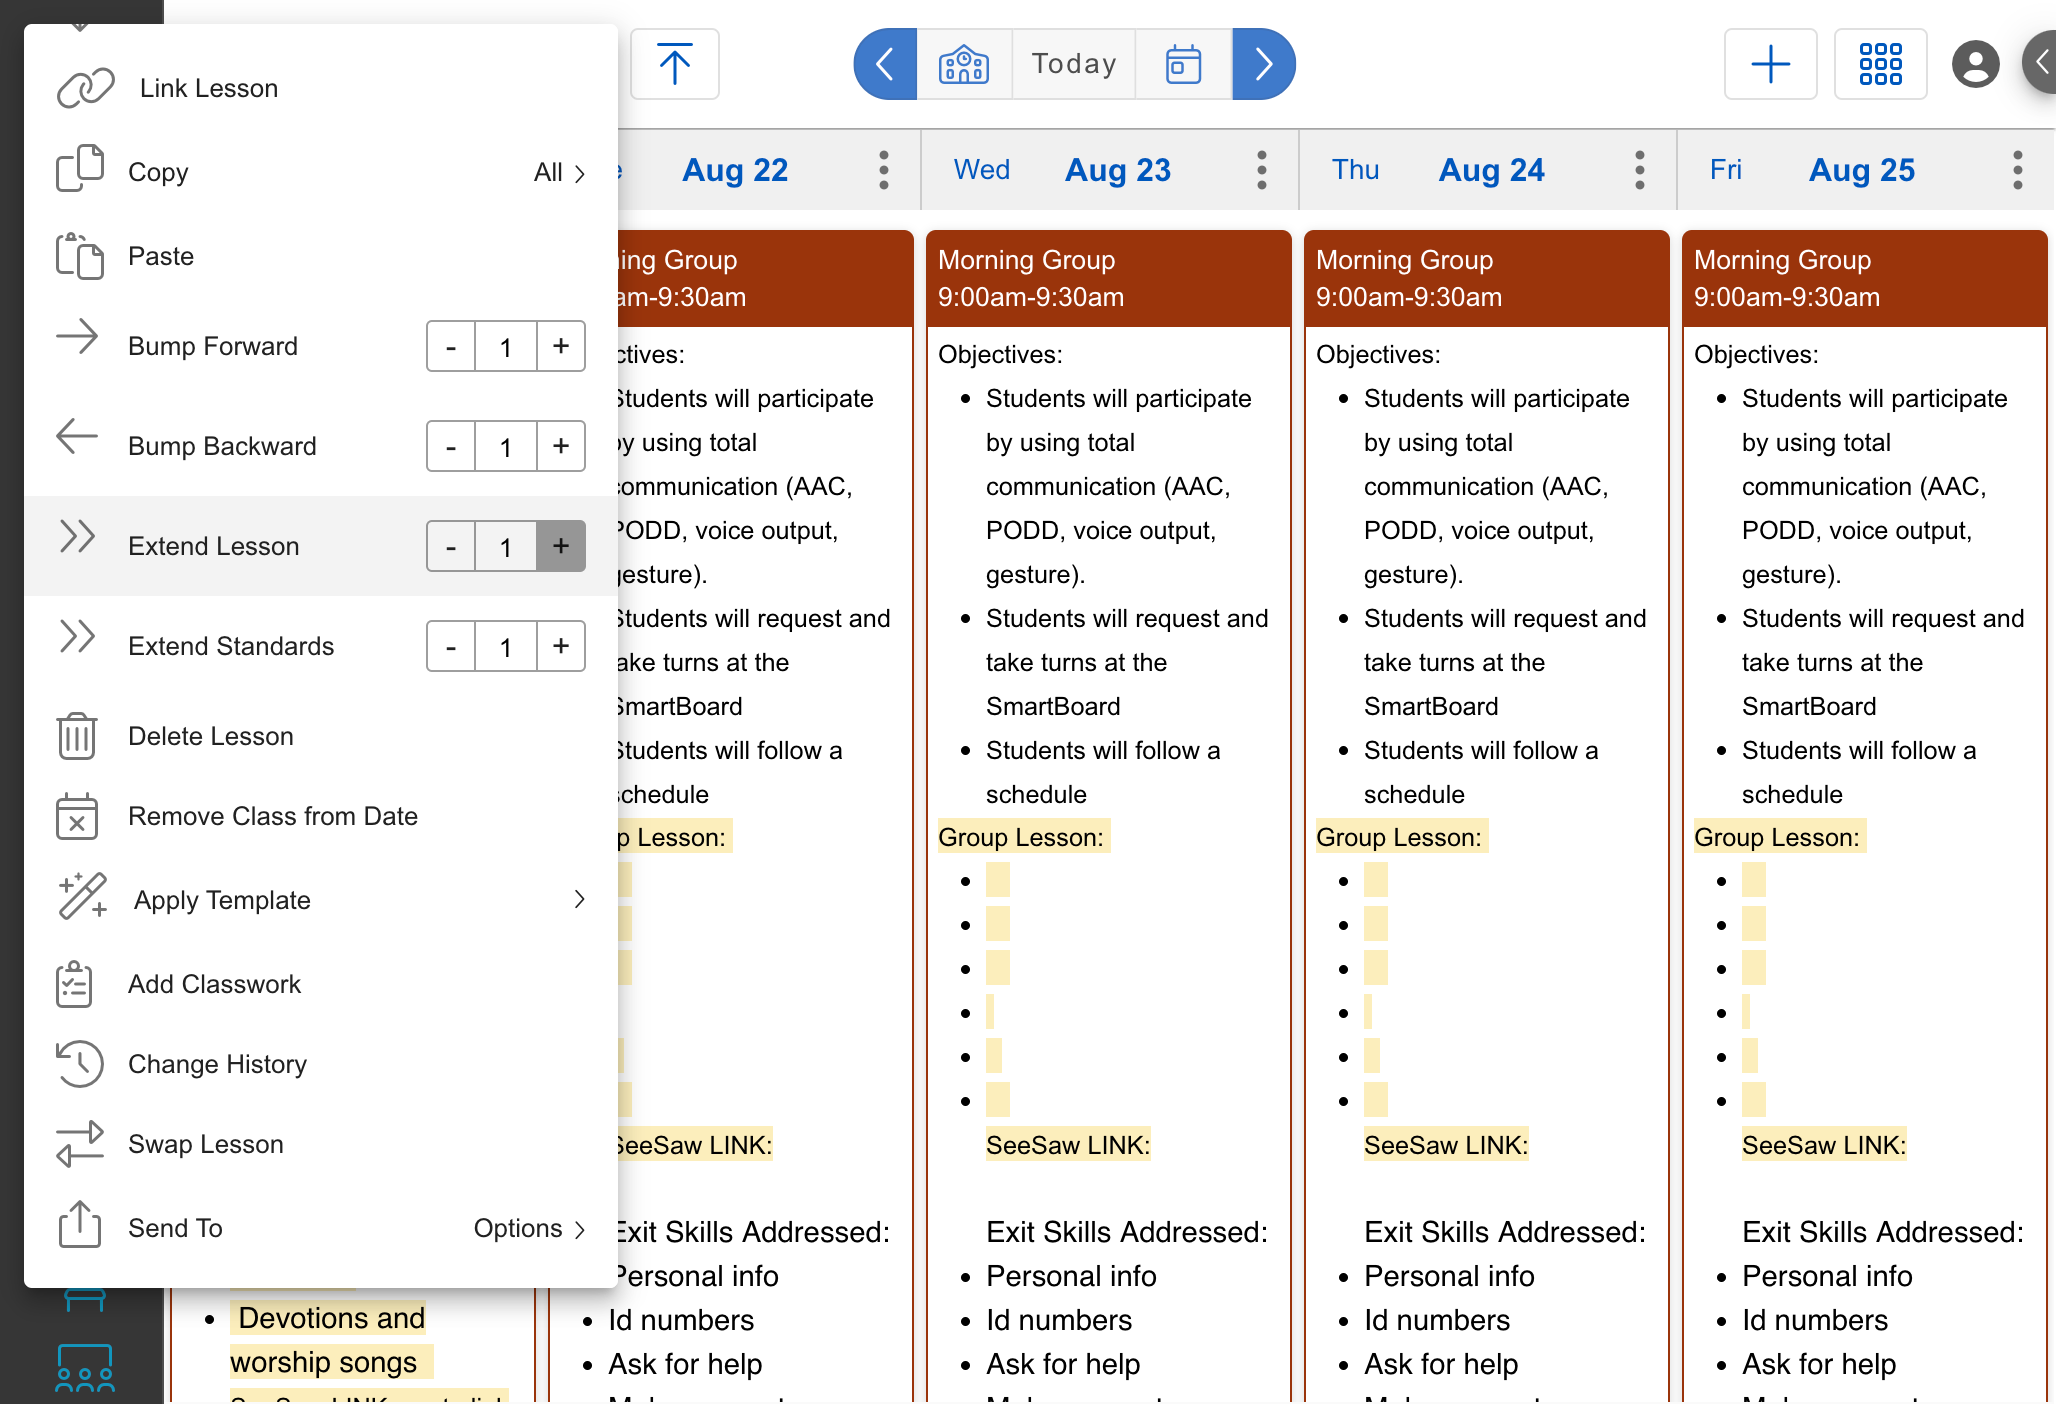Image resolution: width=2056 pixels, height=1404 pixels.
Task: Open Wed Aug 23 Morning Group lesson header
Action: (1109, 278)
